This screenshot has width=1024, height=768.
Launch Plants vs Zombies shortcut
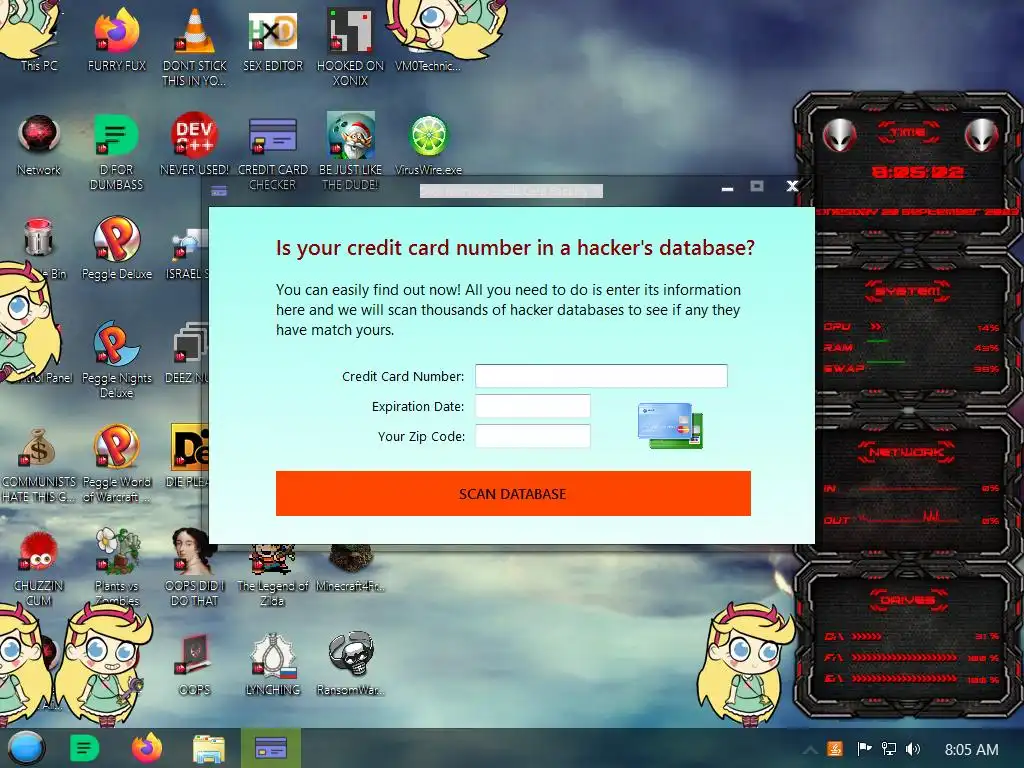pyautogui.click(x=116, y=567)
